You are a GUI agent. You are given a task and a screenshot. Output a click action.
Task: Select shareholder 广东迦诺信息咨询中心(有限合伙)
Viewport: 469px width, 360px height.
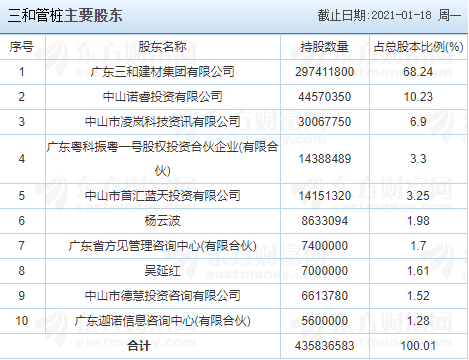[x=163, y=321]
